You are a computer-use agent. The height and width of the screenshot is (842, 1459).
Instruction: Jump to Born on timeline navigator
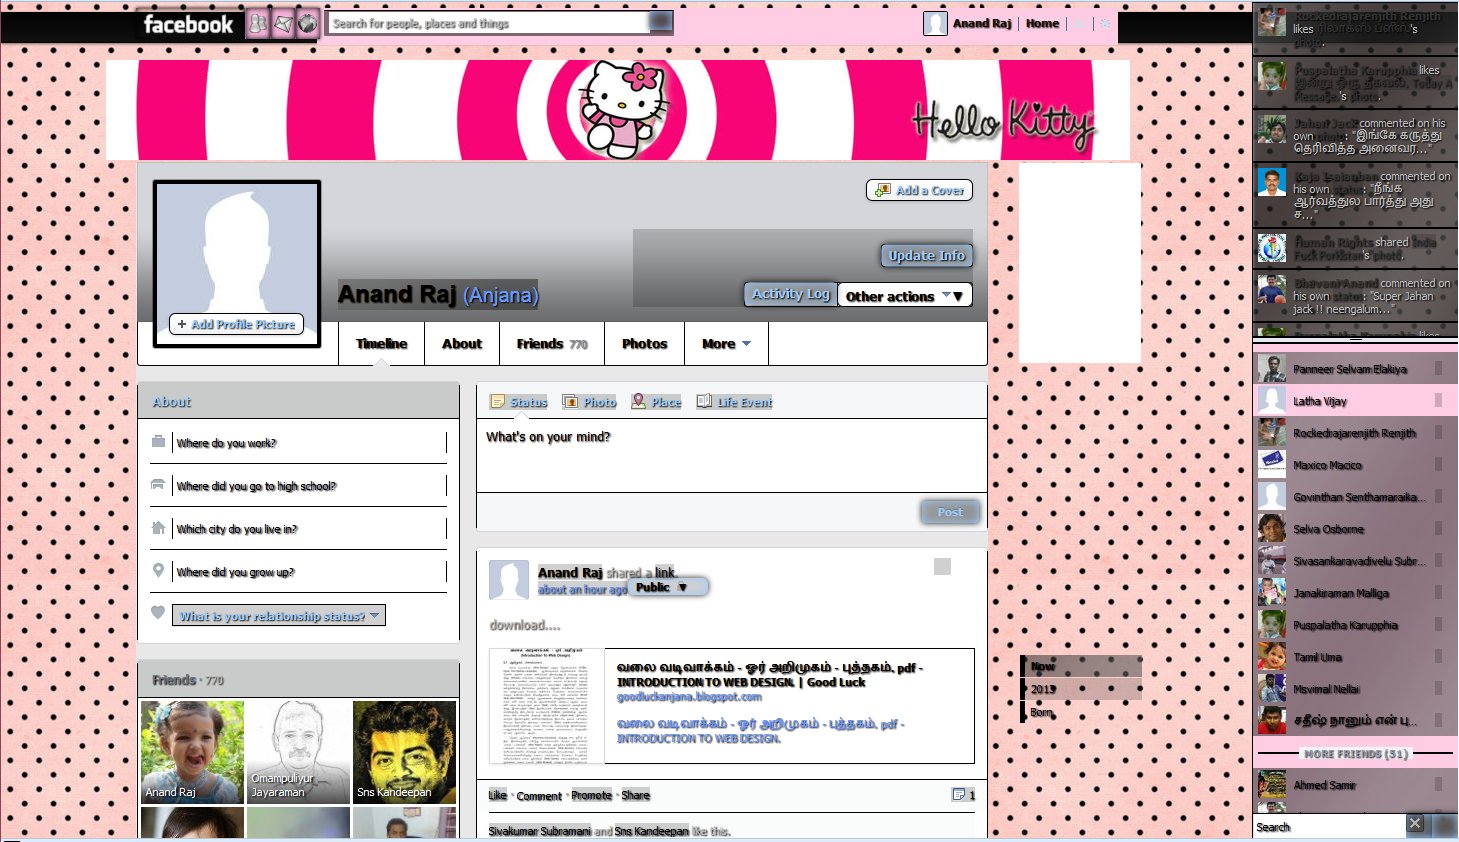coord(1041,712)
